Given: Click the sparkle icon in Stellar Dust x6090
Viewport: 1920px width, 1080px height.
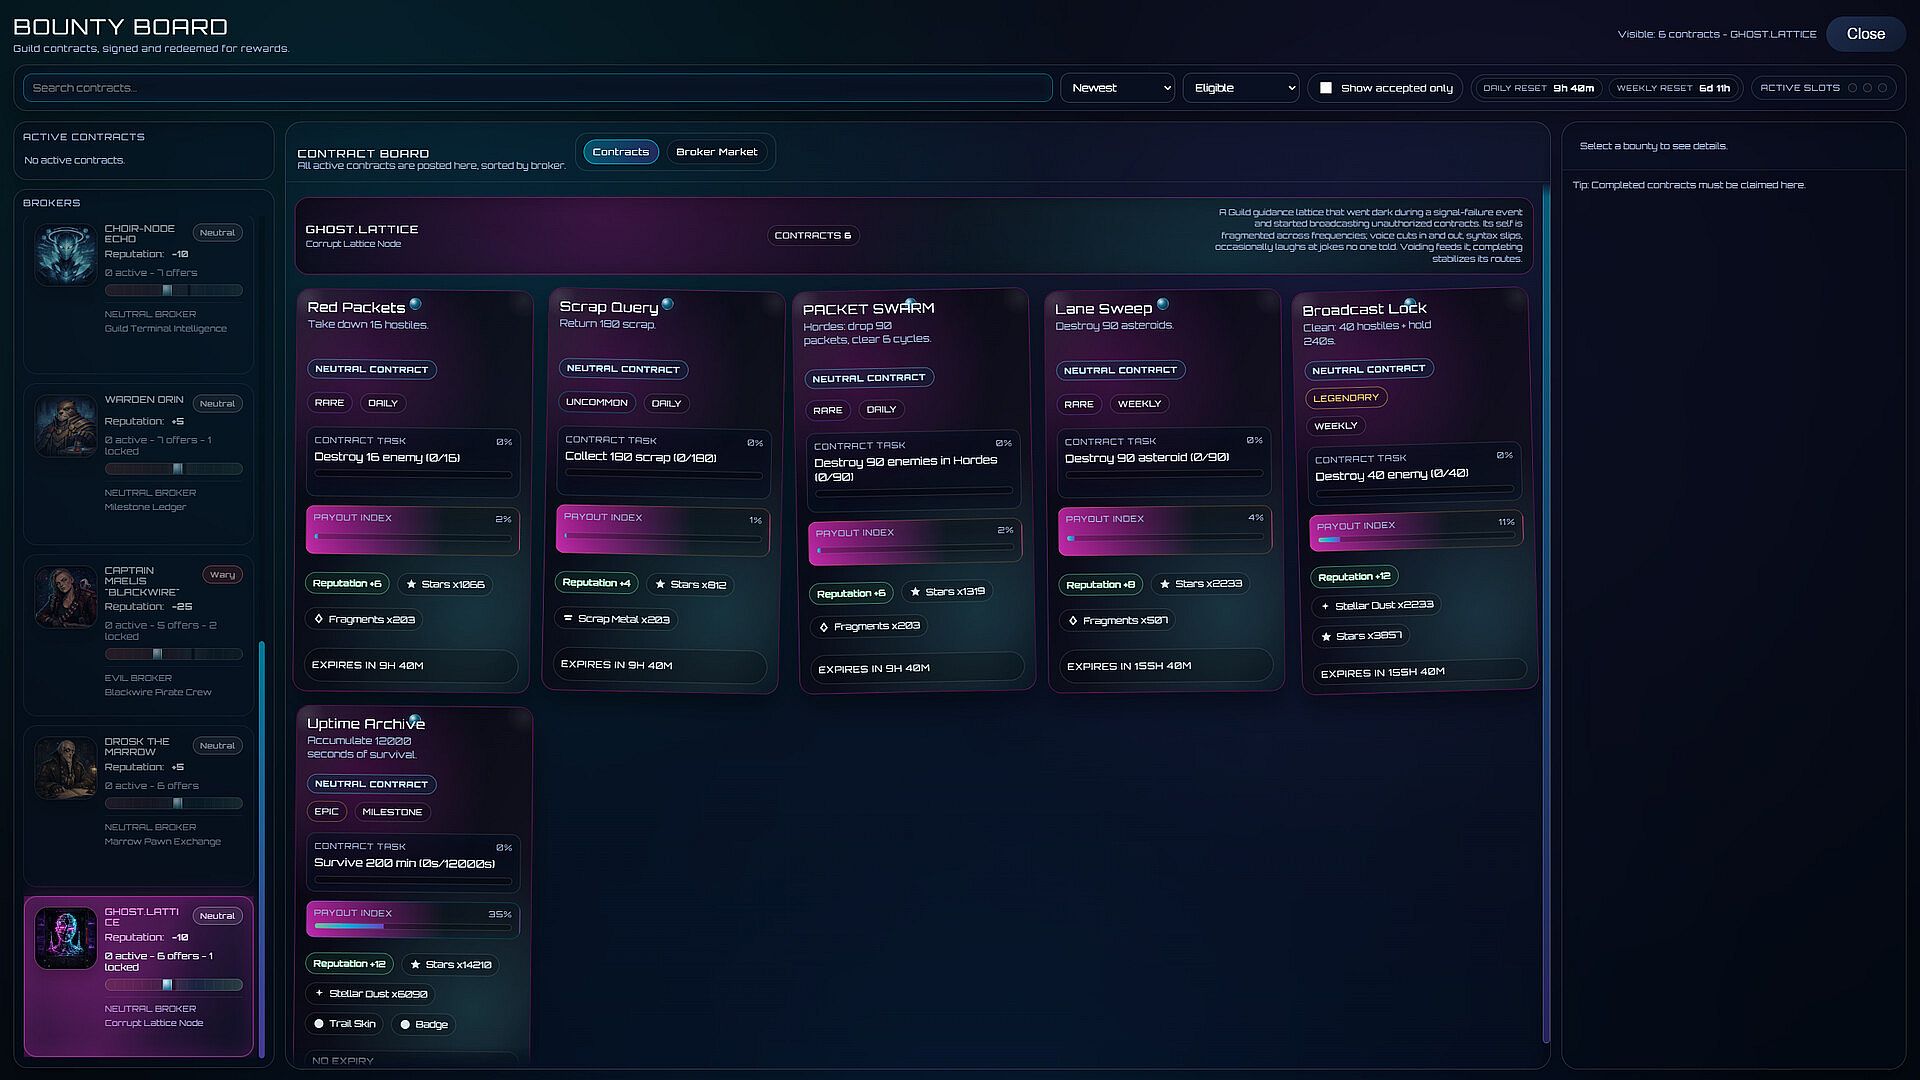Looking at the screenshot, I should coord(319,994).
